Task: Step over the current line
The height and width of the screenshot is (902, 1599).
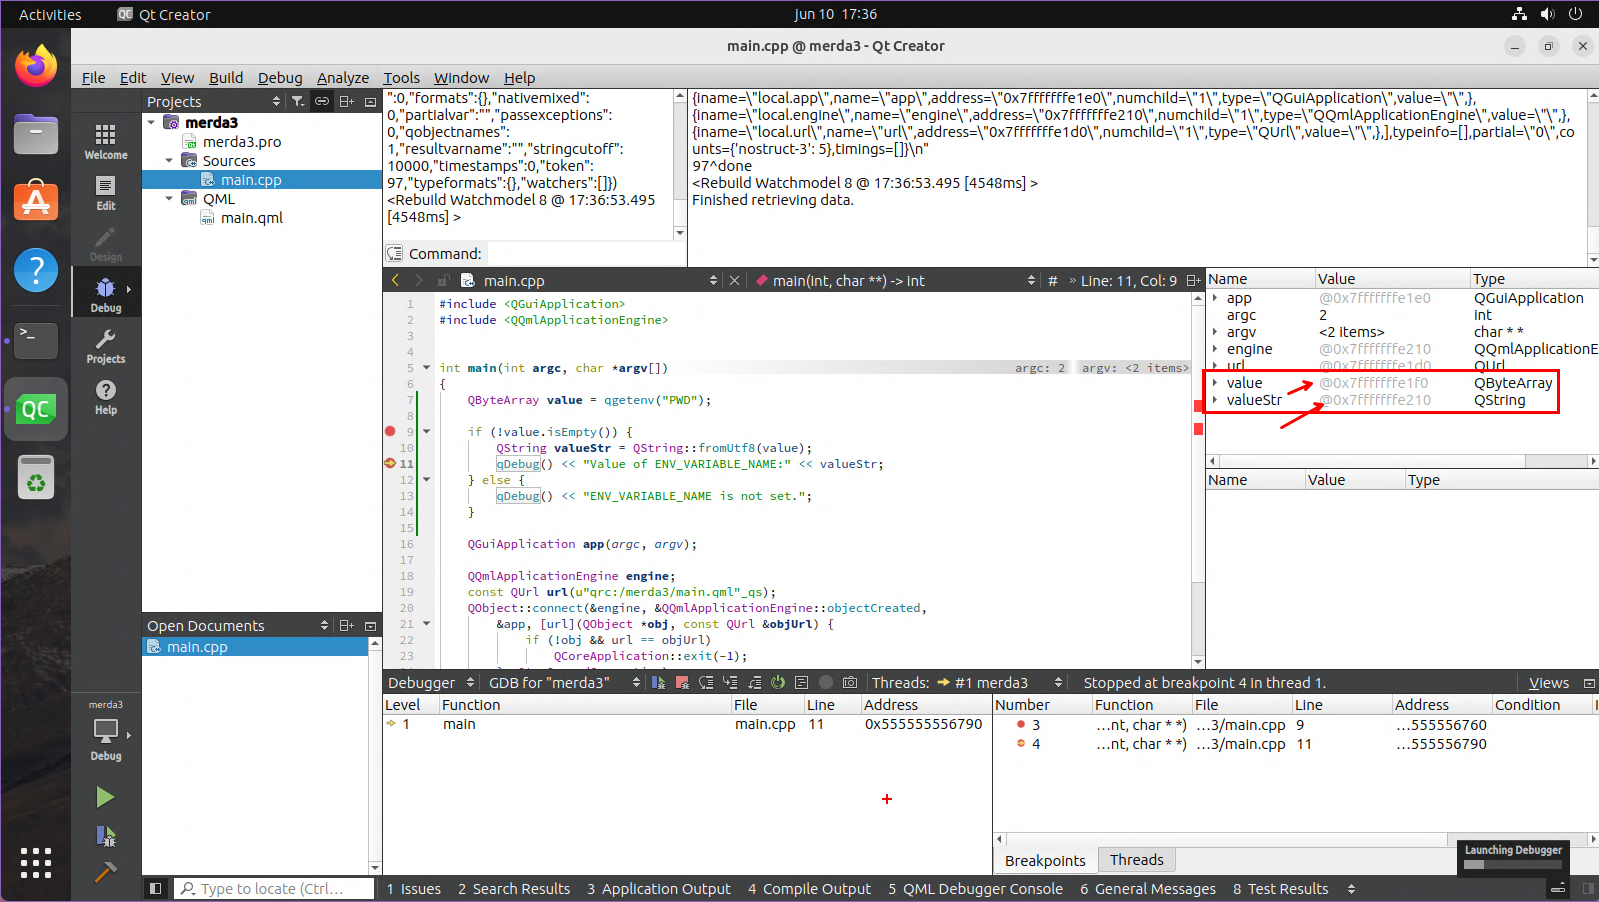Action: [x=706, y=683]
